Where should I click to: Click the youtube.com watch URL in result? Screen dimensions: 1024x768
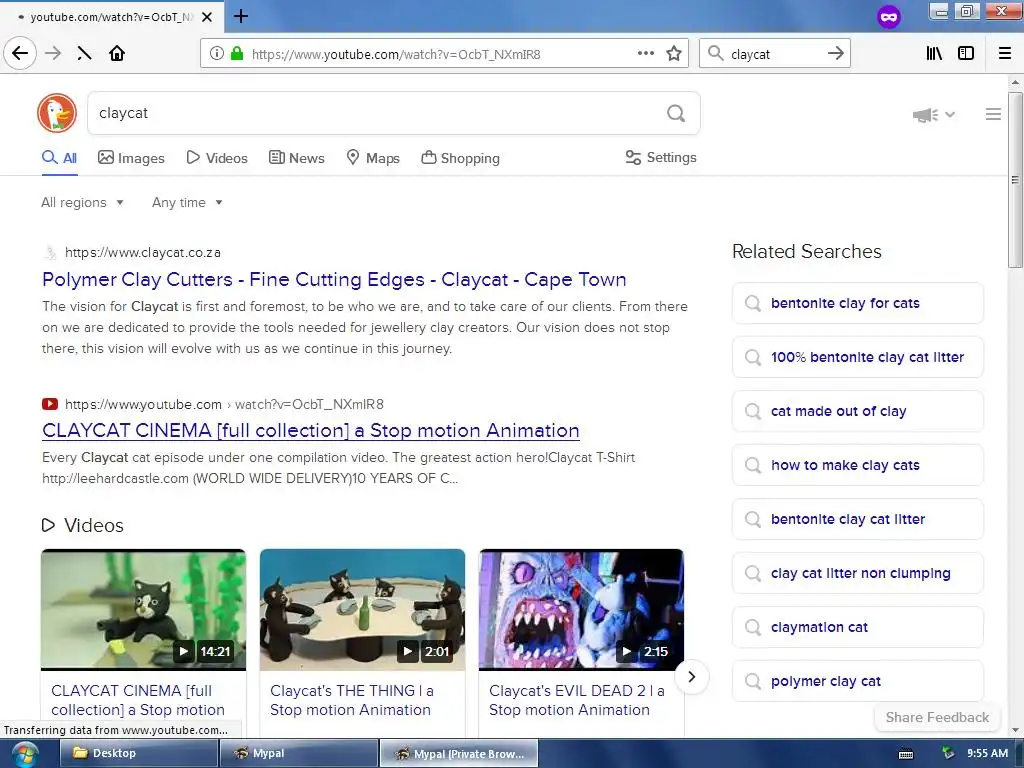[x=224, y=404]
